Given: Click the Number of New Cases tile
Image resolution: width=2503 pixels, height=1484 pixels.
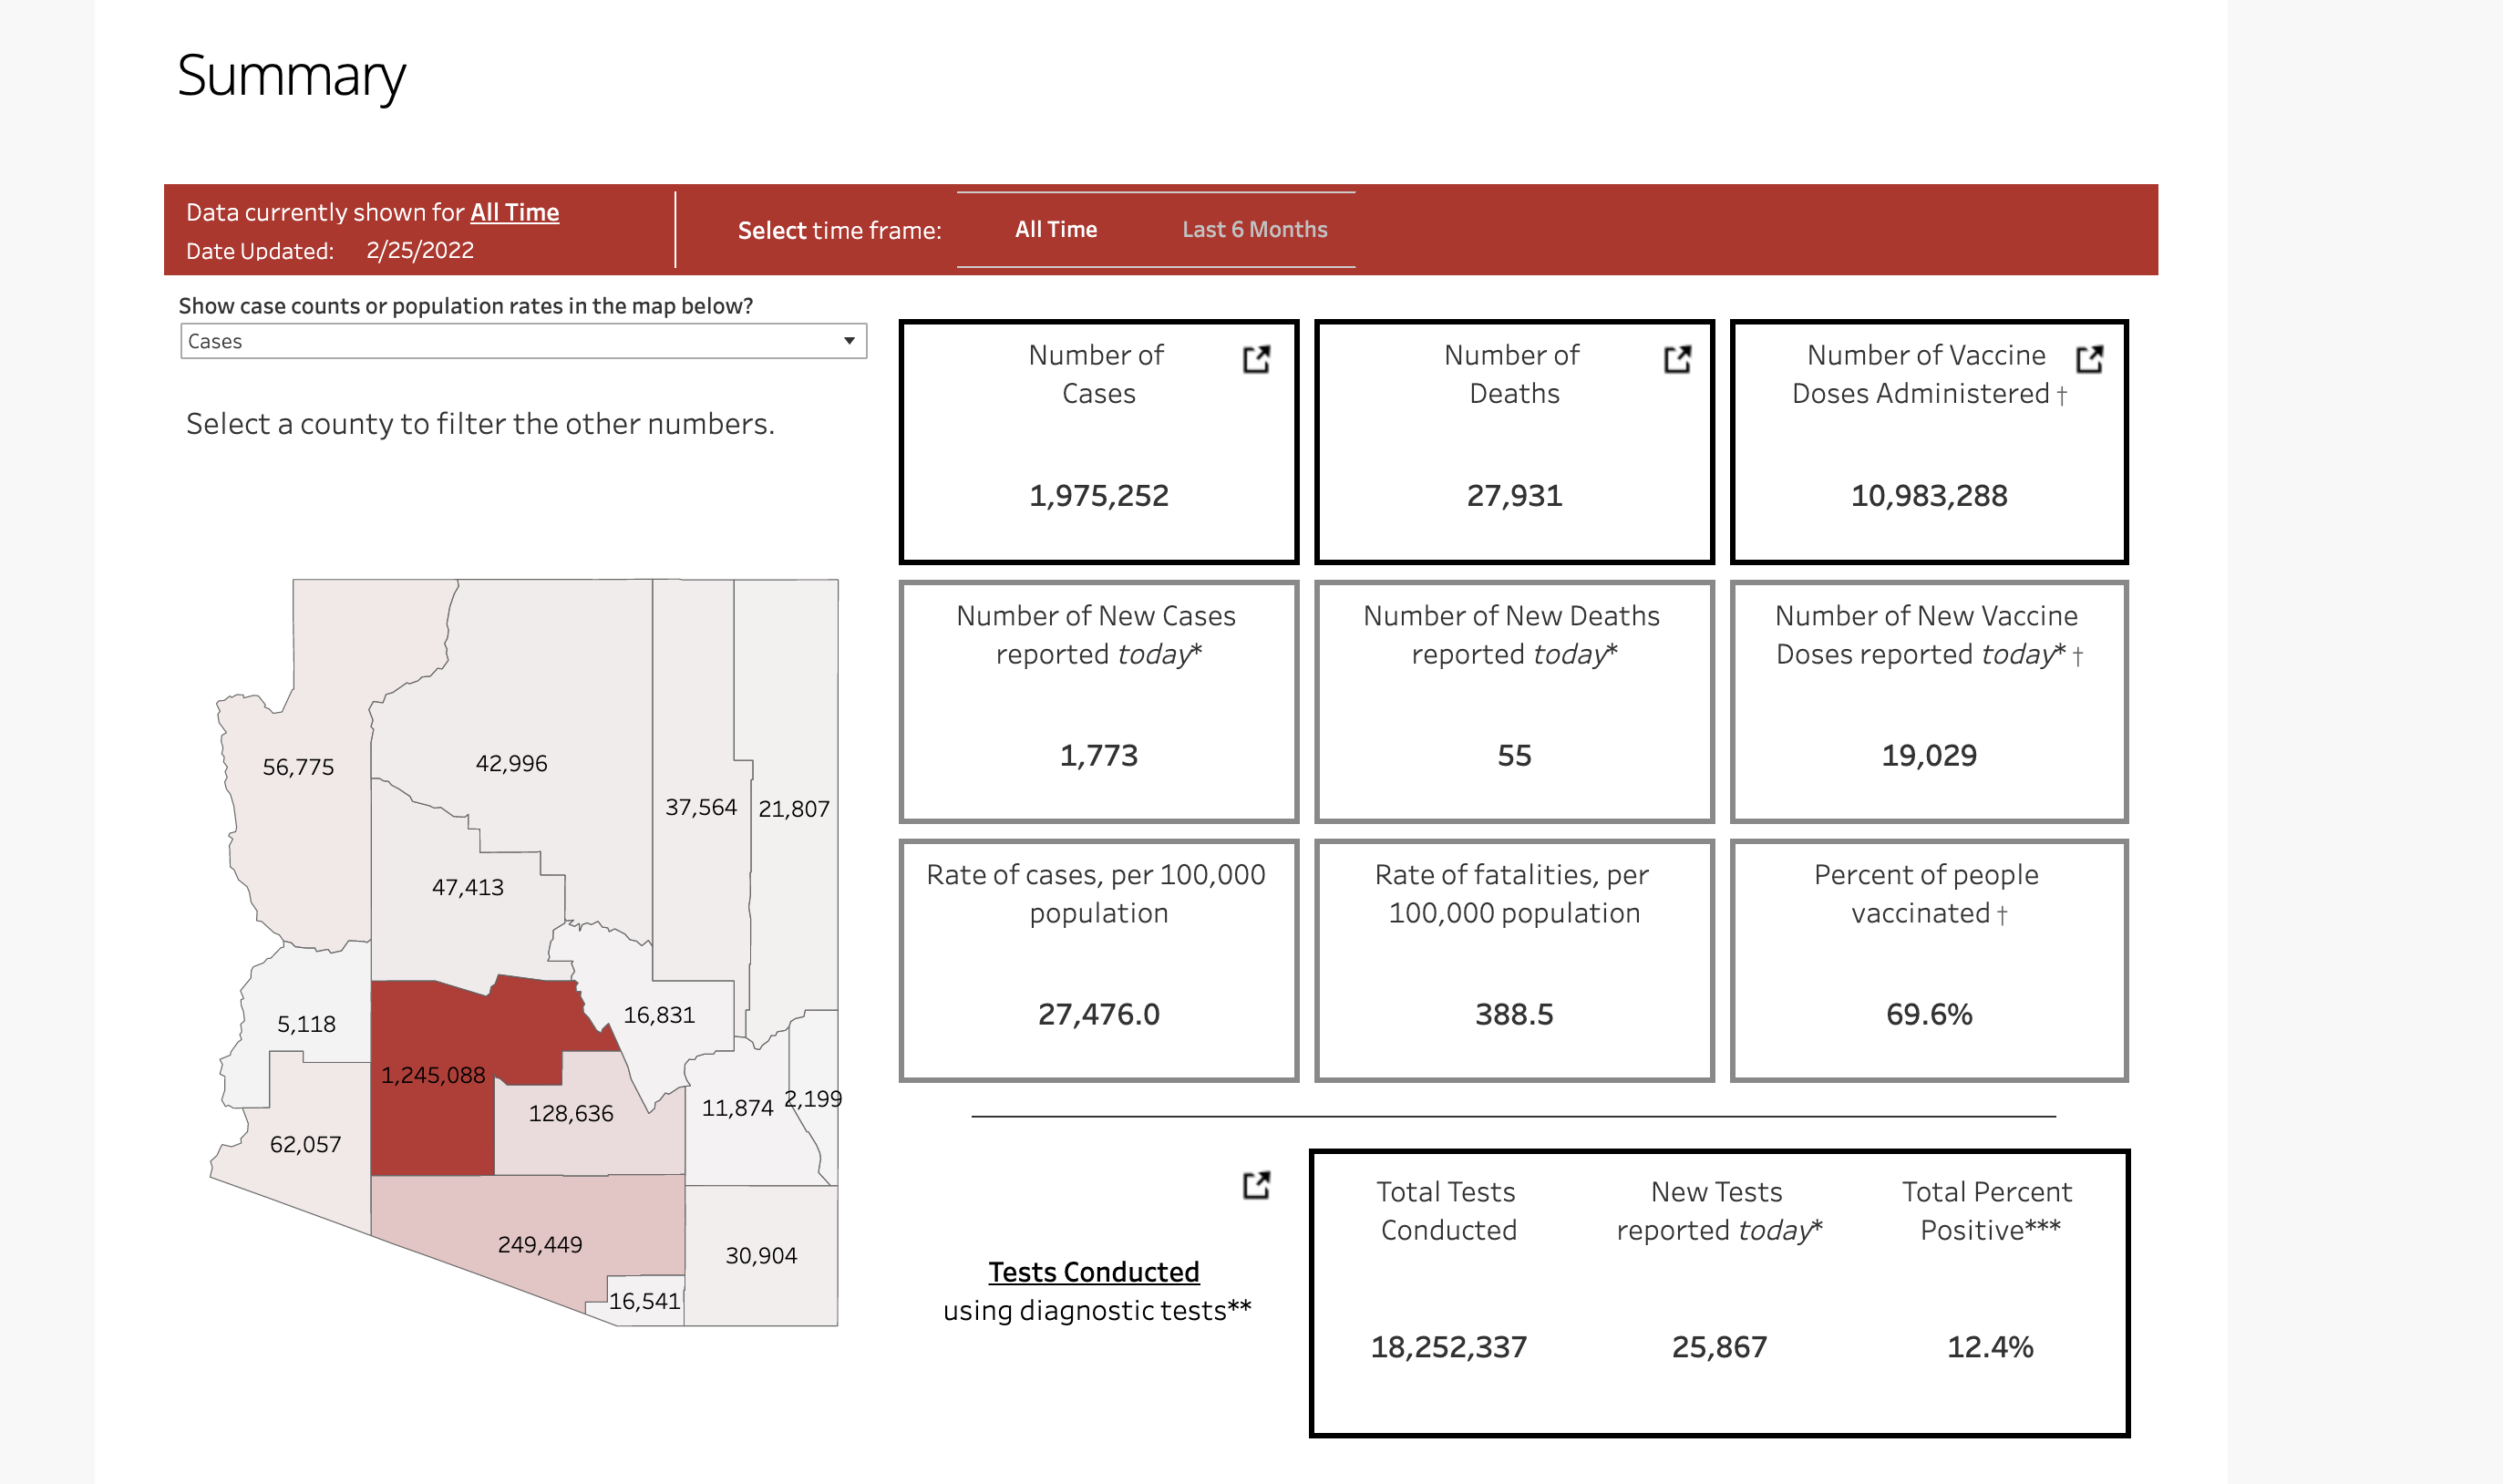Looking at the screenshot, I should click(1098, 702).
